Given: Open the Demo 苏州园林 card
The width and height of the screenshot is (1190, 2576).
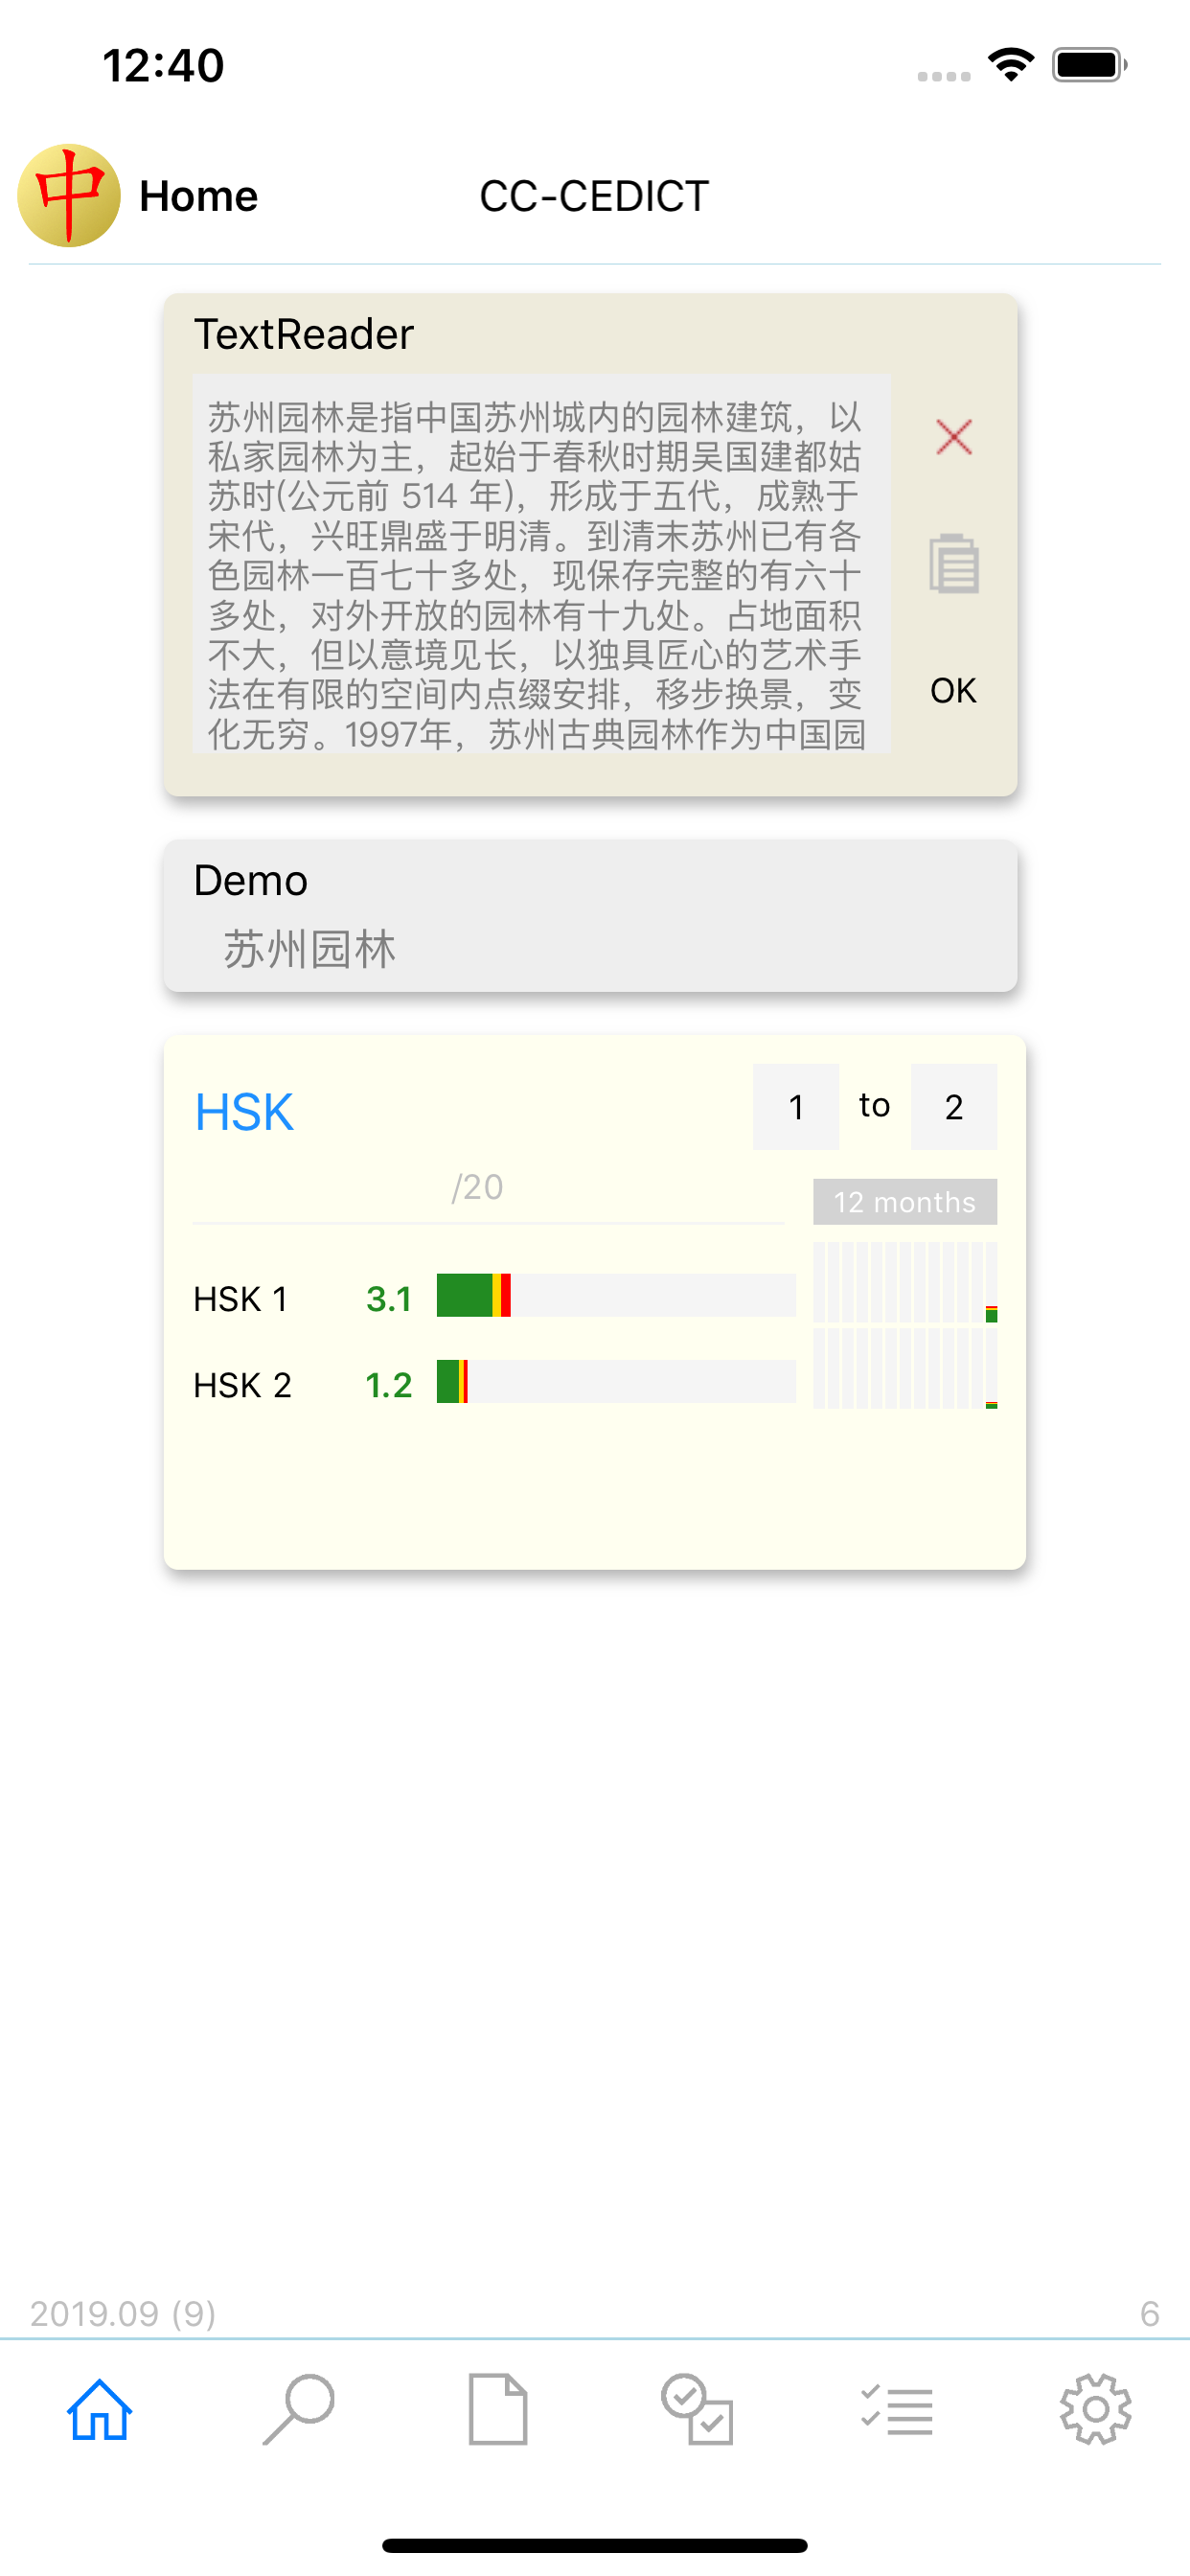Looking at the screenshot, I should coord(591,916).
